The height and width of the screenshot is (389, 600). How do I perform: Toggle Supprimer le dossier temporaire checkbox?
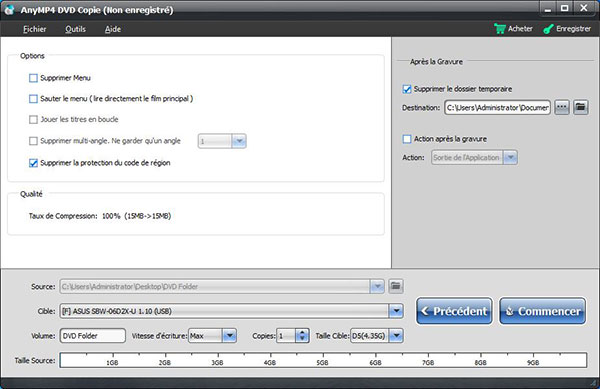pyautogui.click(x=407, y=89)
